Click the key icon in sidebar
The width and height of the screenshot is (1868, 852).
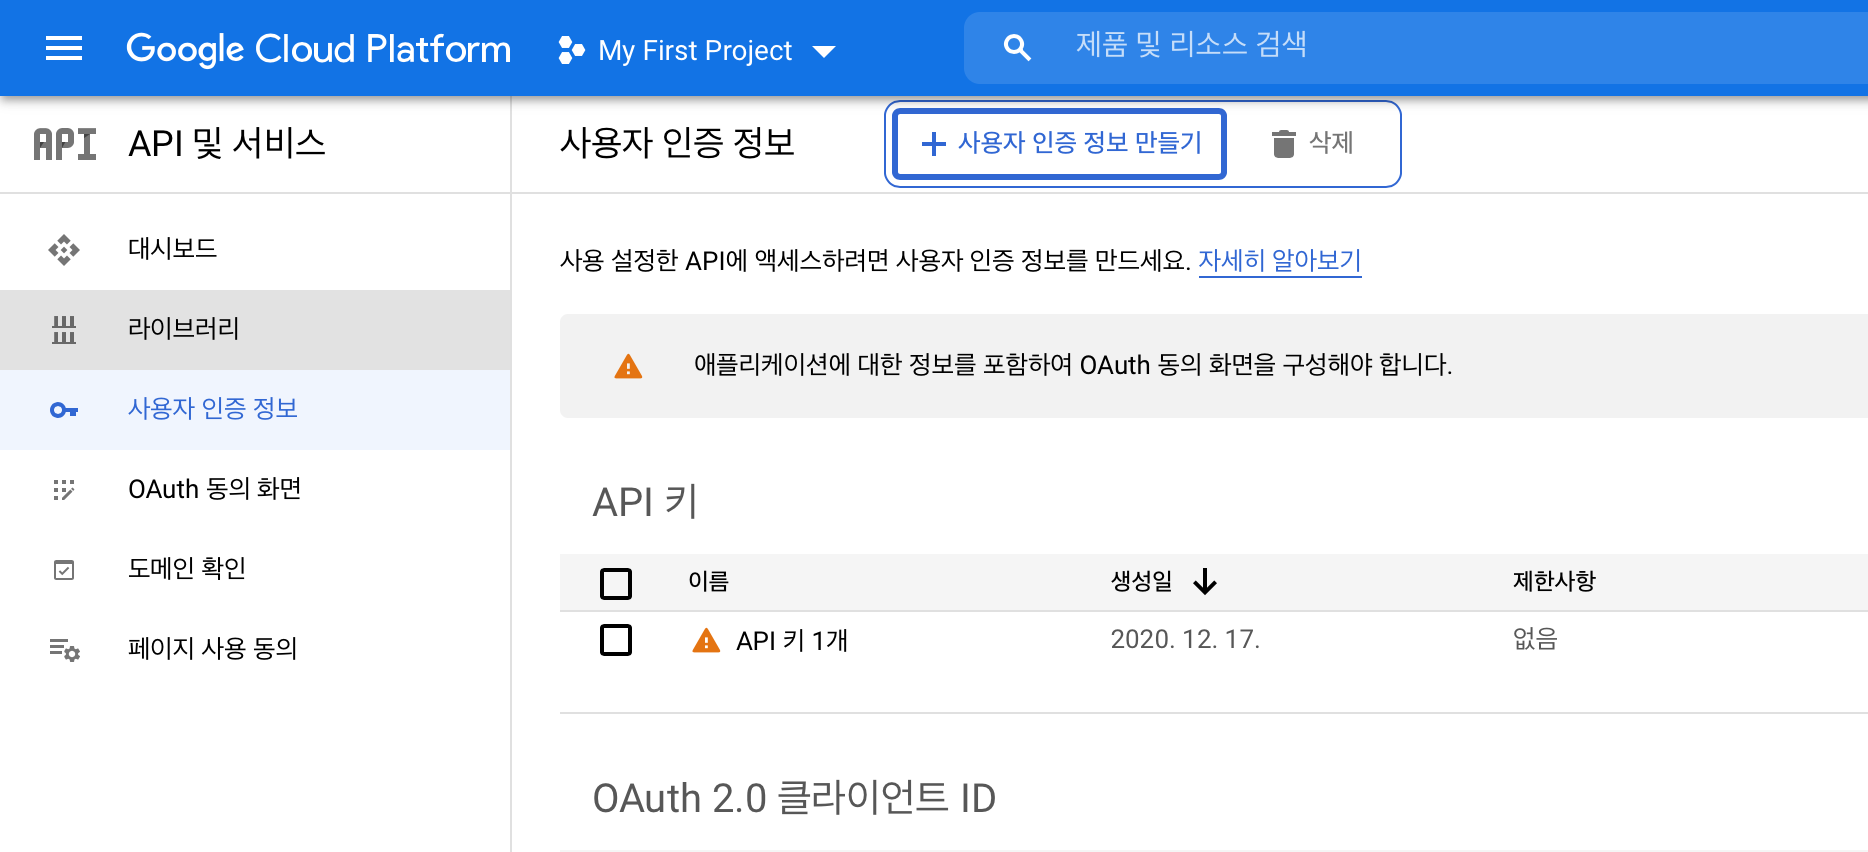[64, 410]
